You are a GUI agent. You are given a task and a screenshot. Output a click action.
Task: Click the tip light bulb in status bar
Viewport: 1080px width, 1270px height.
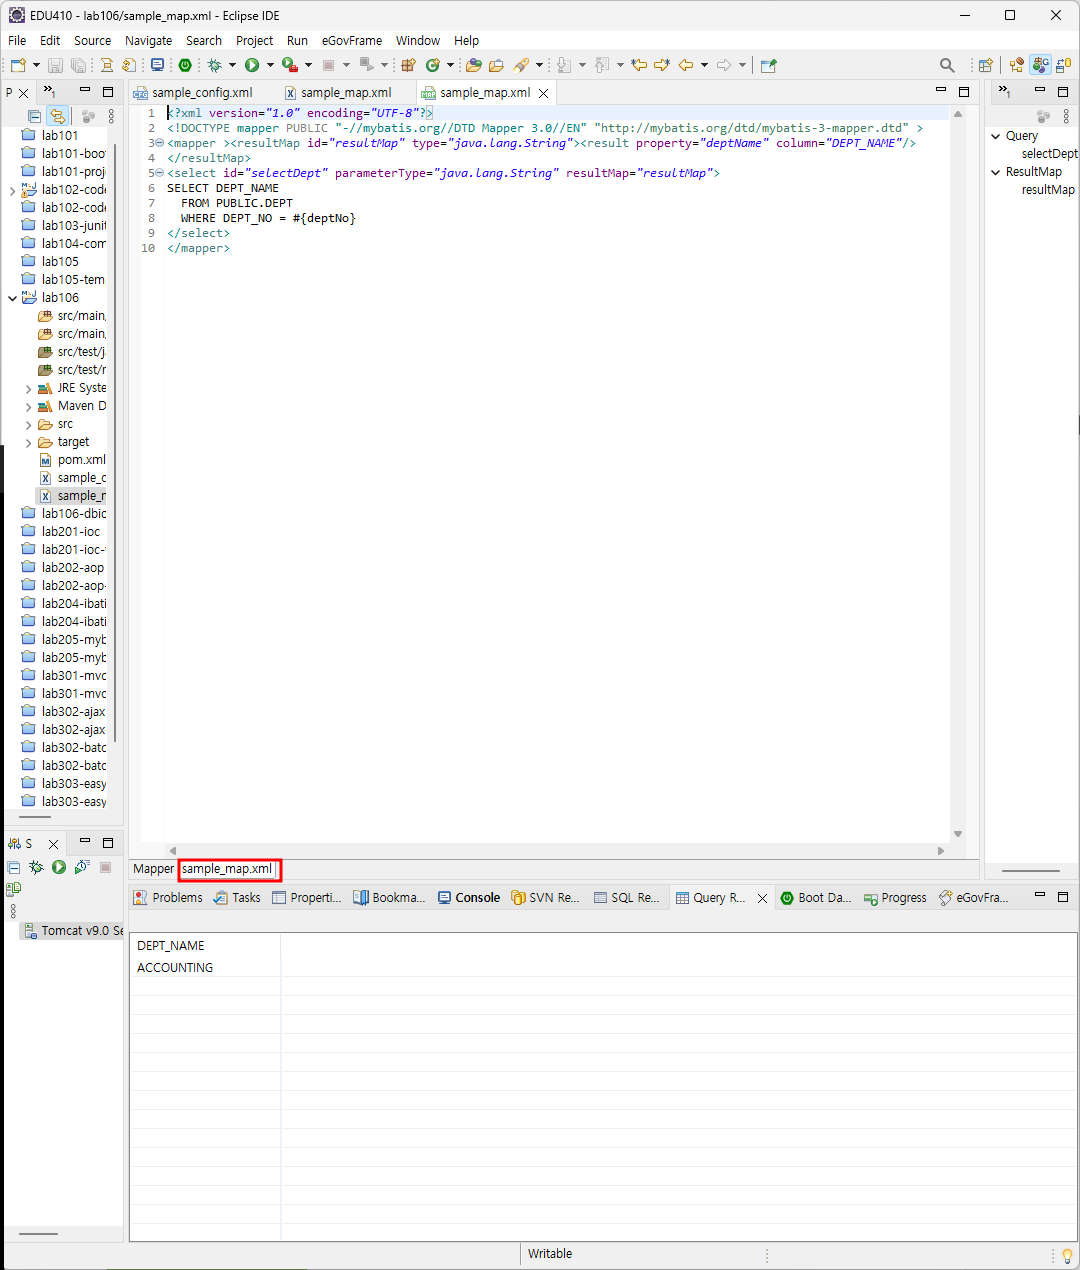tap(1067, 1255)
